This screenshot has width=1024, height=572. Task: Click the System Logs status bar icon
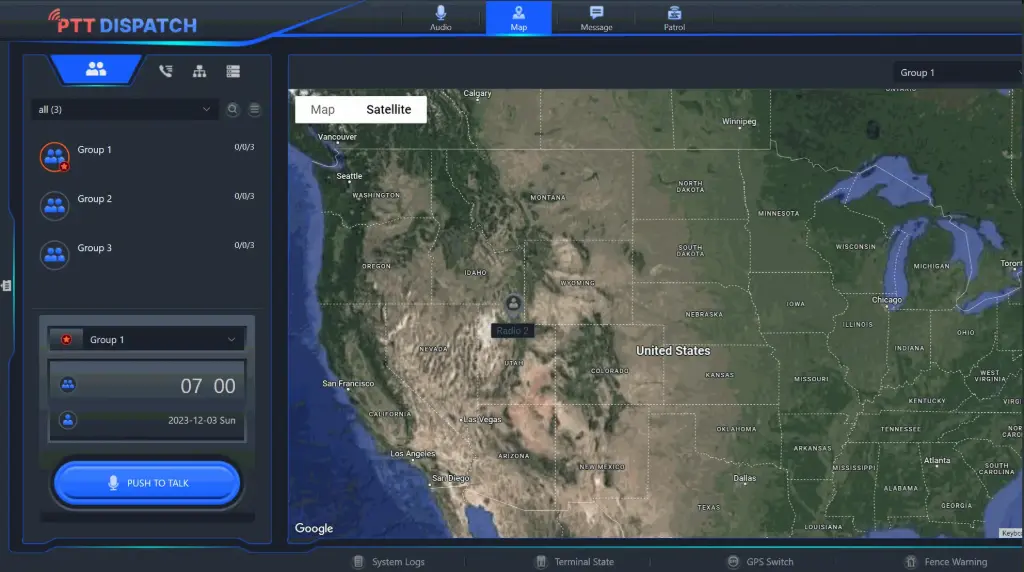[x=358, y=562]
